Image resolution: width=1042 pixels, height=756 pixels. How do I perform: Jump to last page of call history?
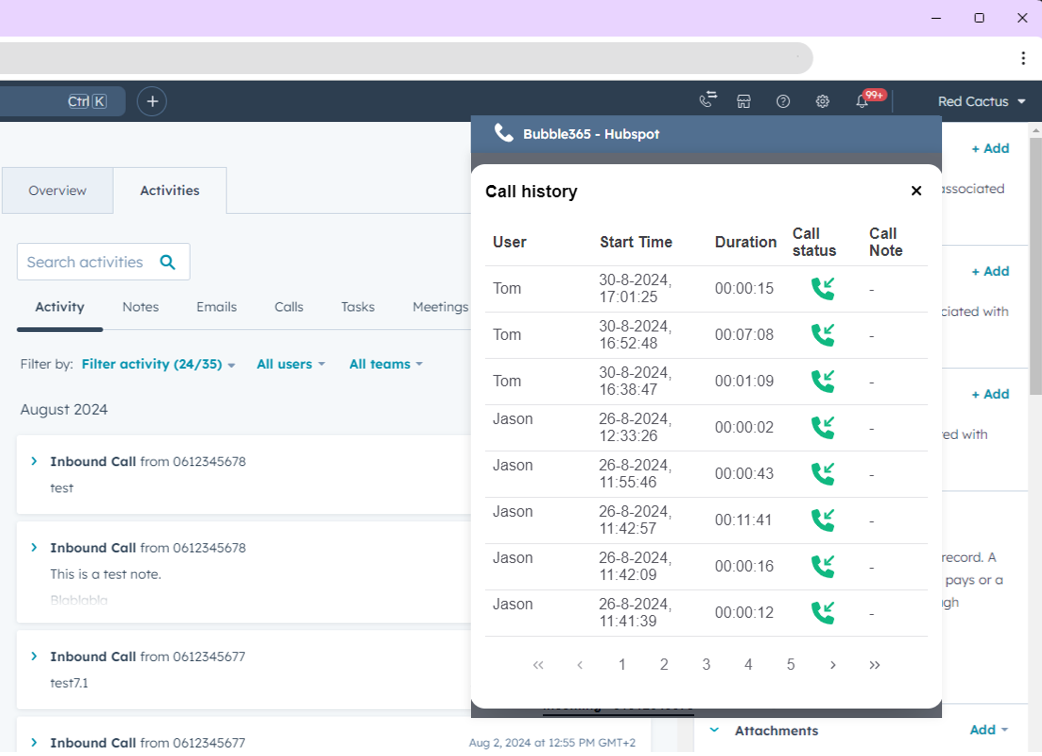click(874, 665)
